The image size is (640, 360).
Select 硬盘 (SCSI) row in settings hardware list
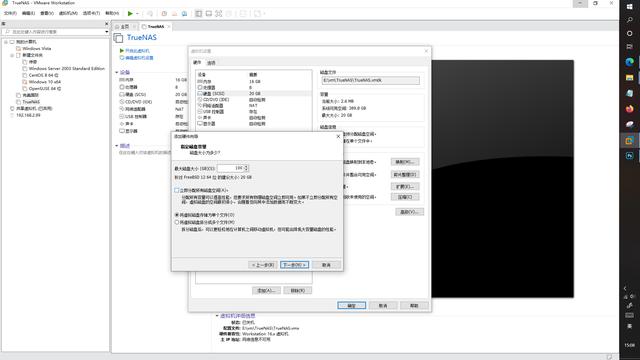point(253,93)
